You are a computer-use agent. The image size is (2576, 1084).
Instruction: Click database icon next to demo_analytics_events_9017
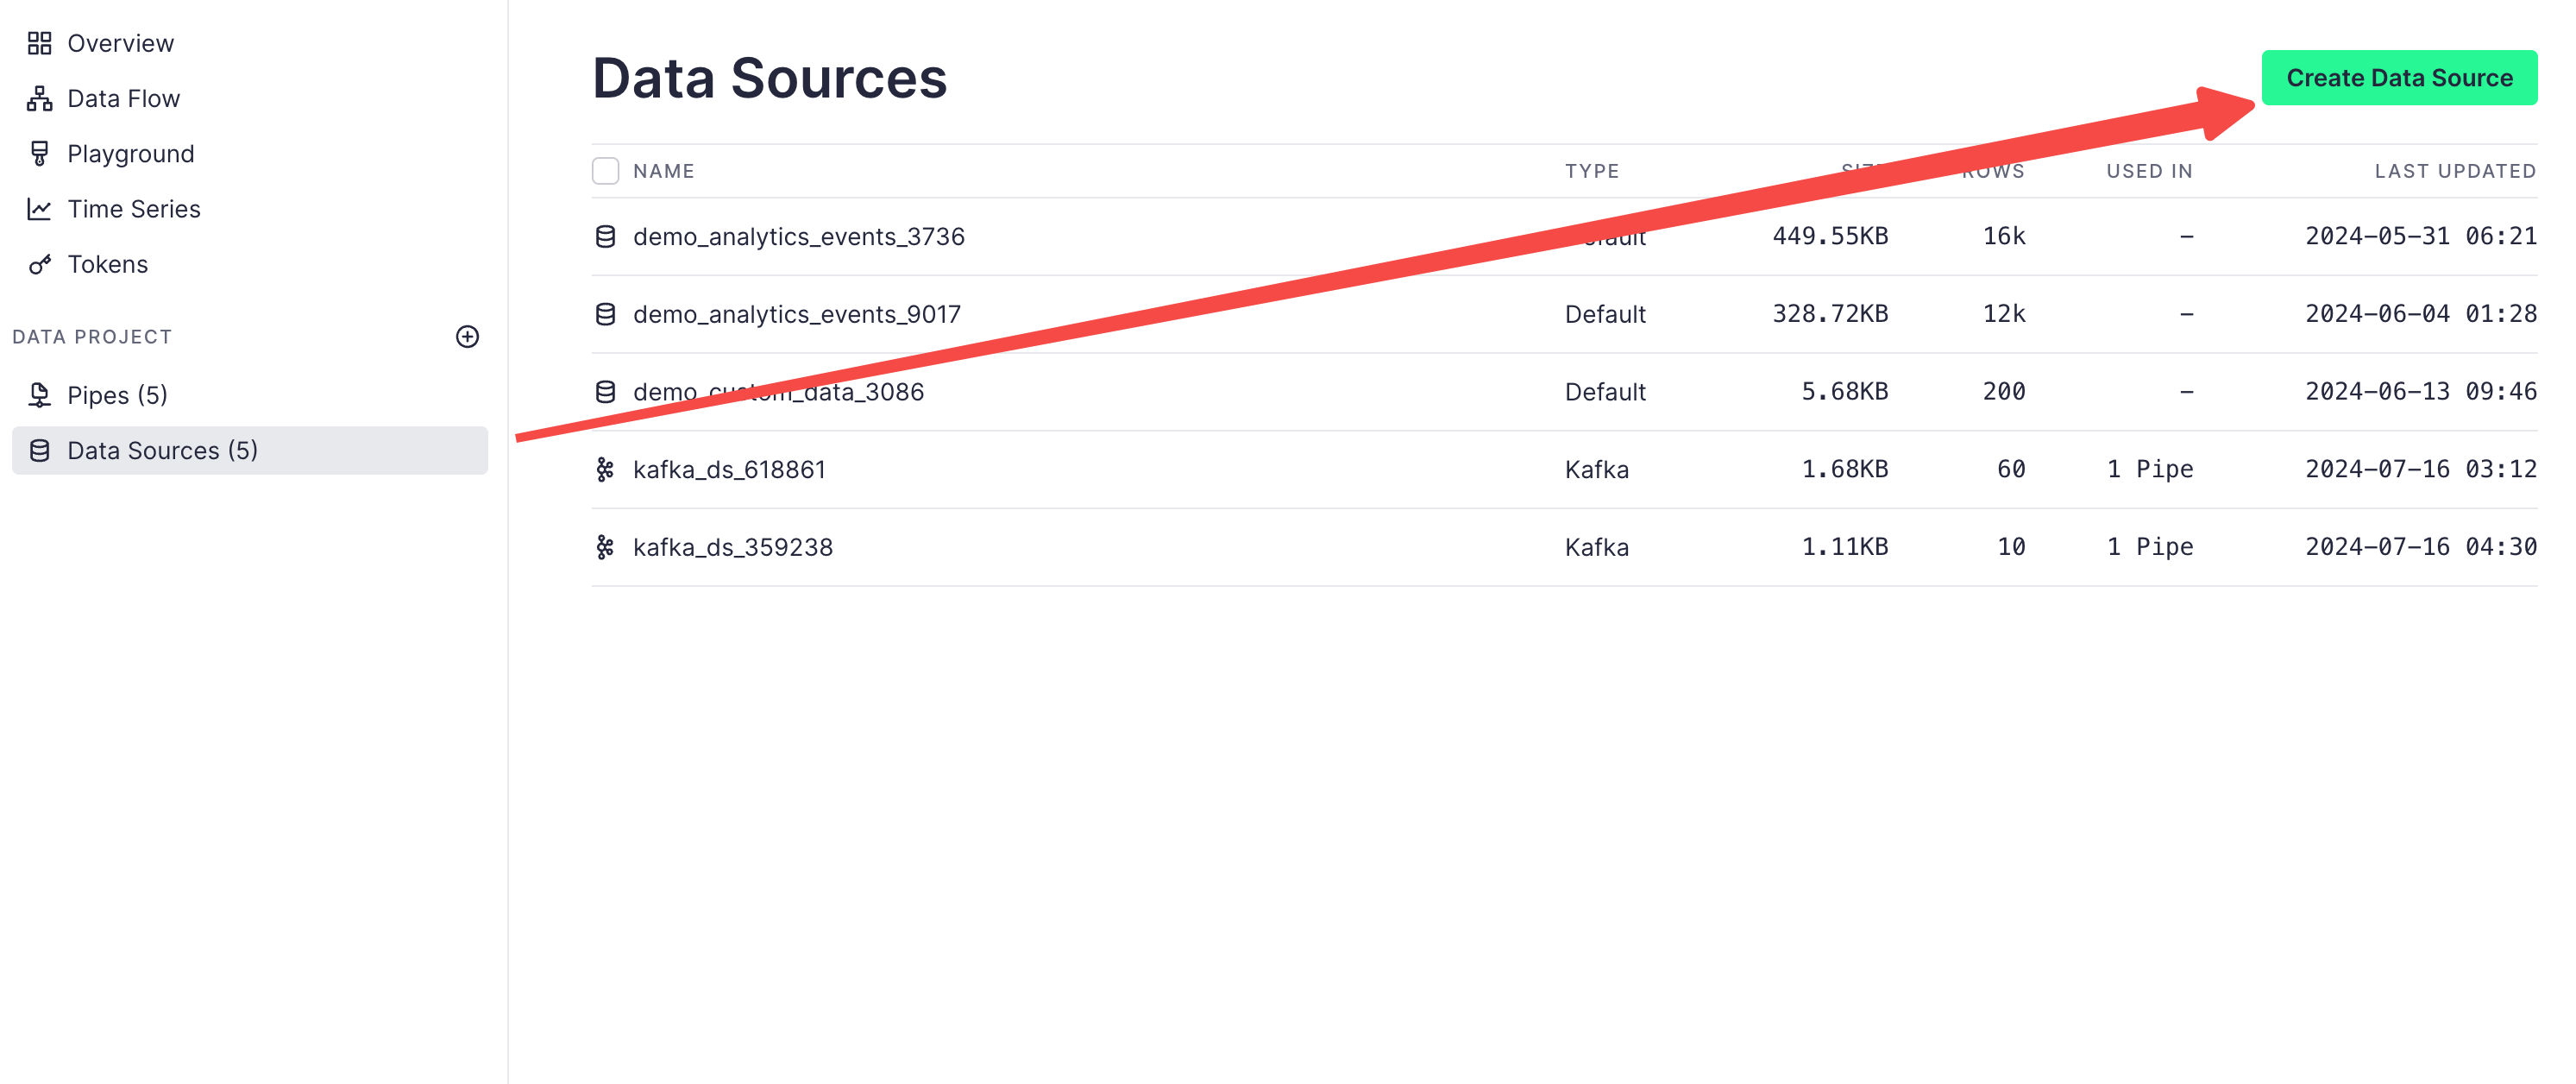(x=605, y=314)
